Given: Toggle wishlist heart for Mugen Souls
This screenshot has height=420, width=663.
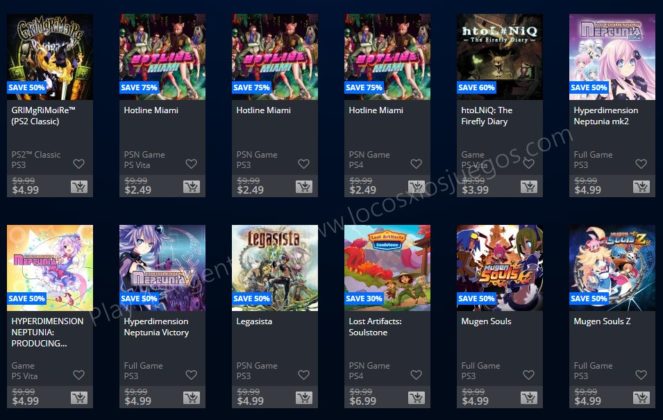Looking at the screenshot, I should tap(529, 375).
